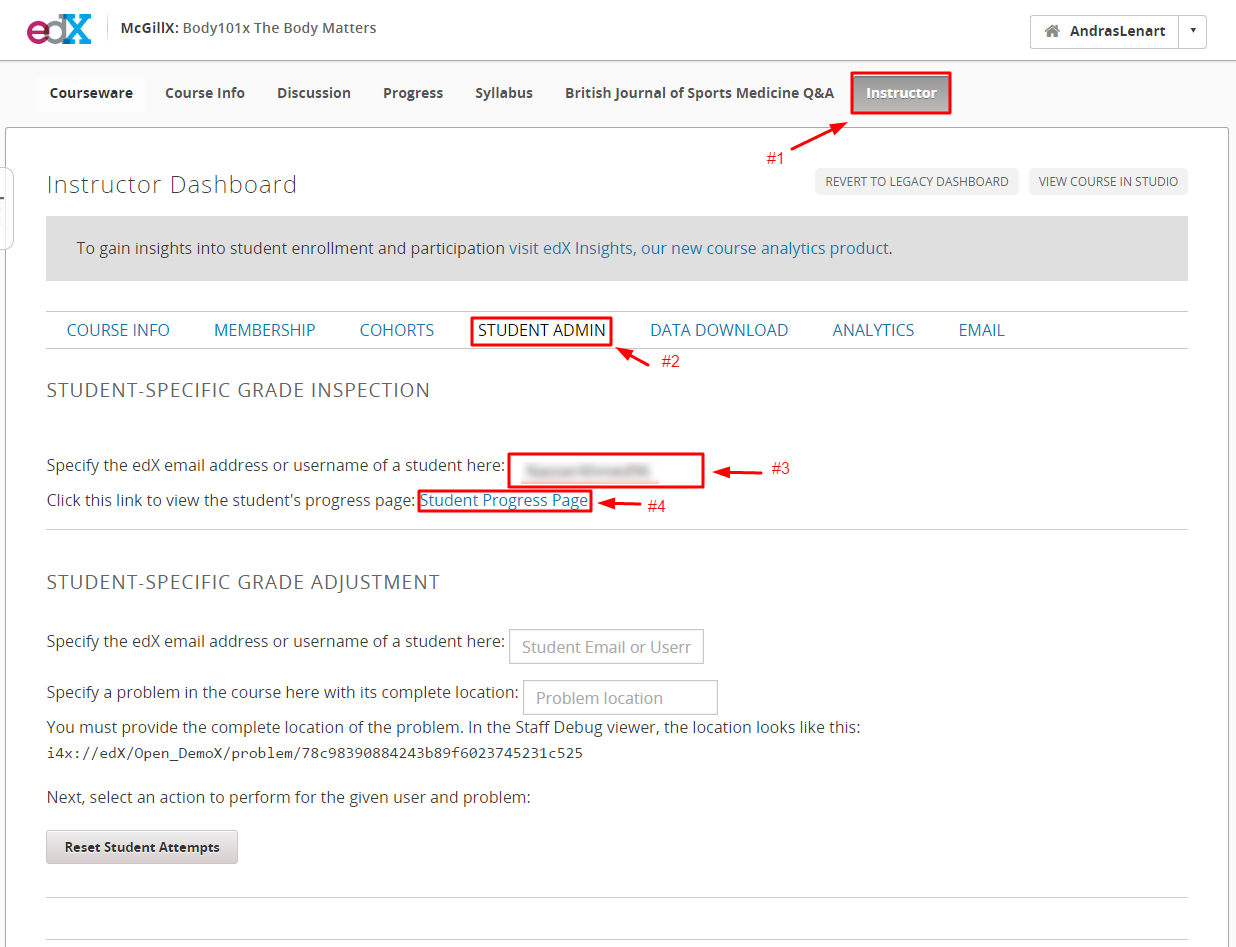Viewport: 1236px width, 947px height.
Task: Go to the ANALYTICS section
Action: click(873, 330)
